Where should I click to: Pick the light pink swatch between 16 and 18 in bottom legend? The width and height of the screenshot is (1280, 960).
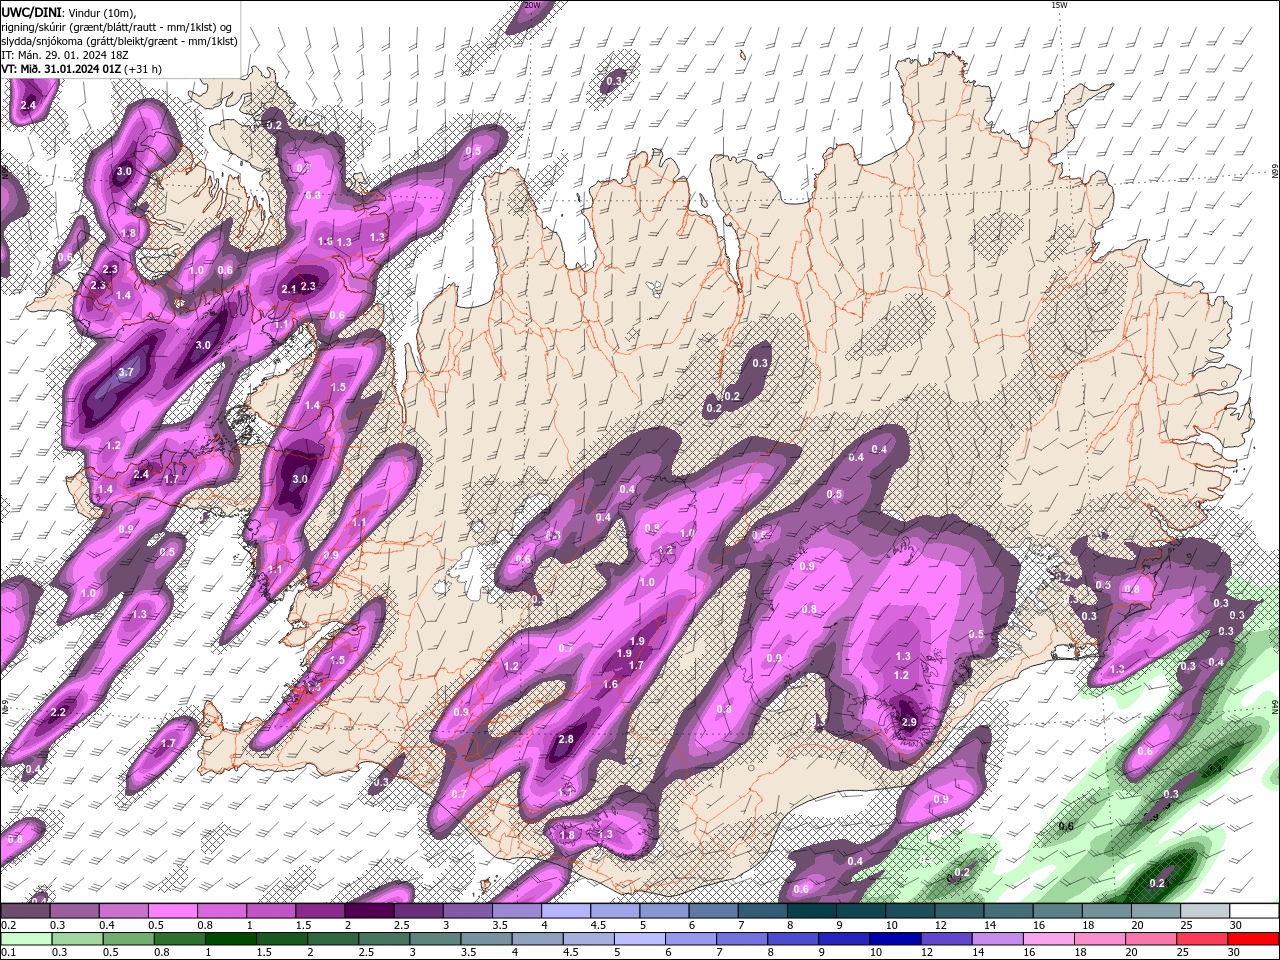pos(1050,939)
